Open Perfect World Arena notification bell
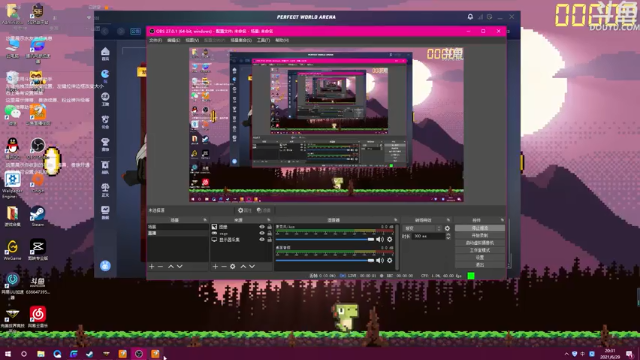This screenshot has width=640, height=360. click(470, 17)
